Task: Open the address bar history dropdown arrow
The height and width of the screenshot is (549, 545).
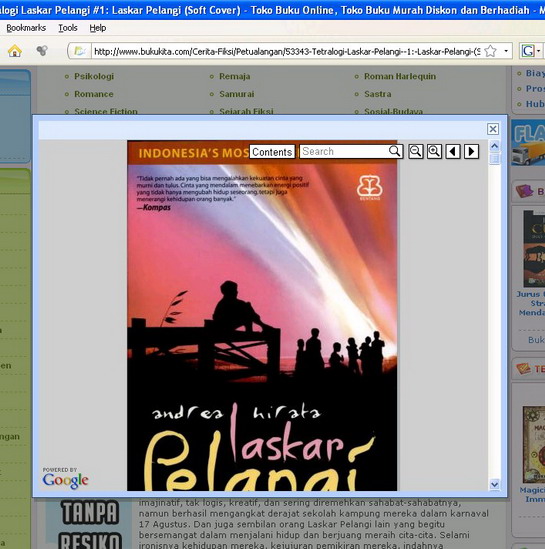Action: click(506, 51)
